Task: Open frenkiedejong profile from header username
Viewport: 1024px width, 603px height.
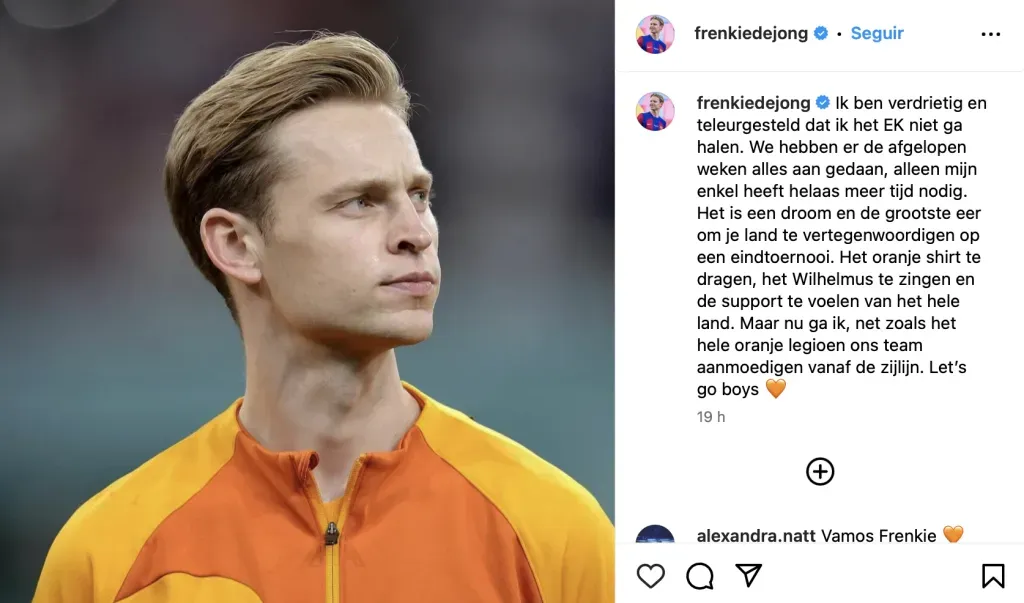Action: pyautogui.click(x=751, y=33)
